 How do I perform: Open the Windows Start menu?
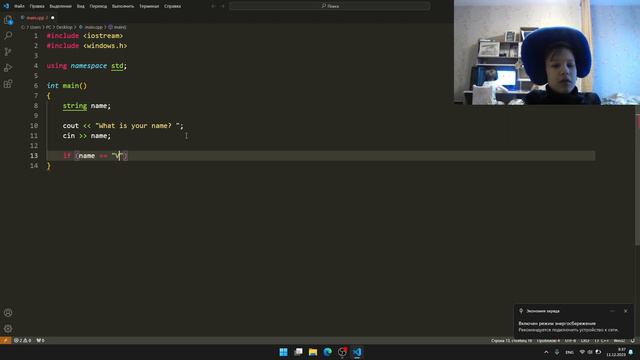click(283, 352)
